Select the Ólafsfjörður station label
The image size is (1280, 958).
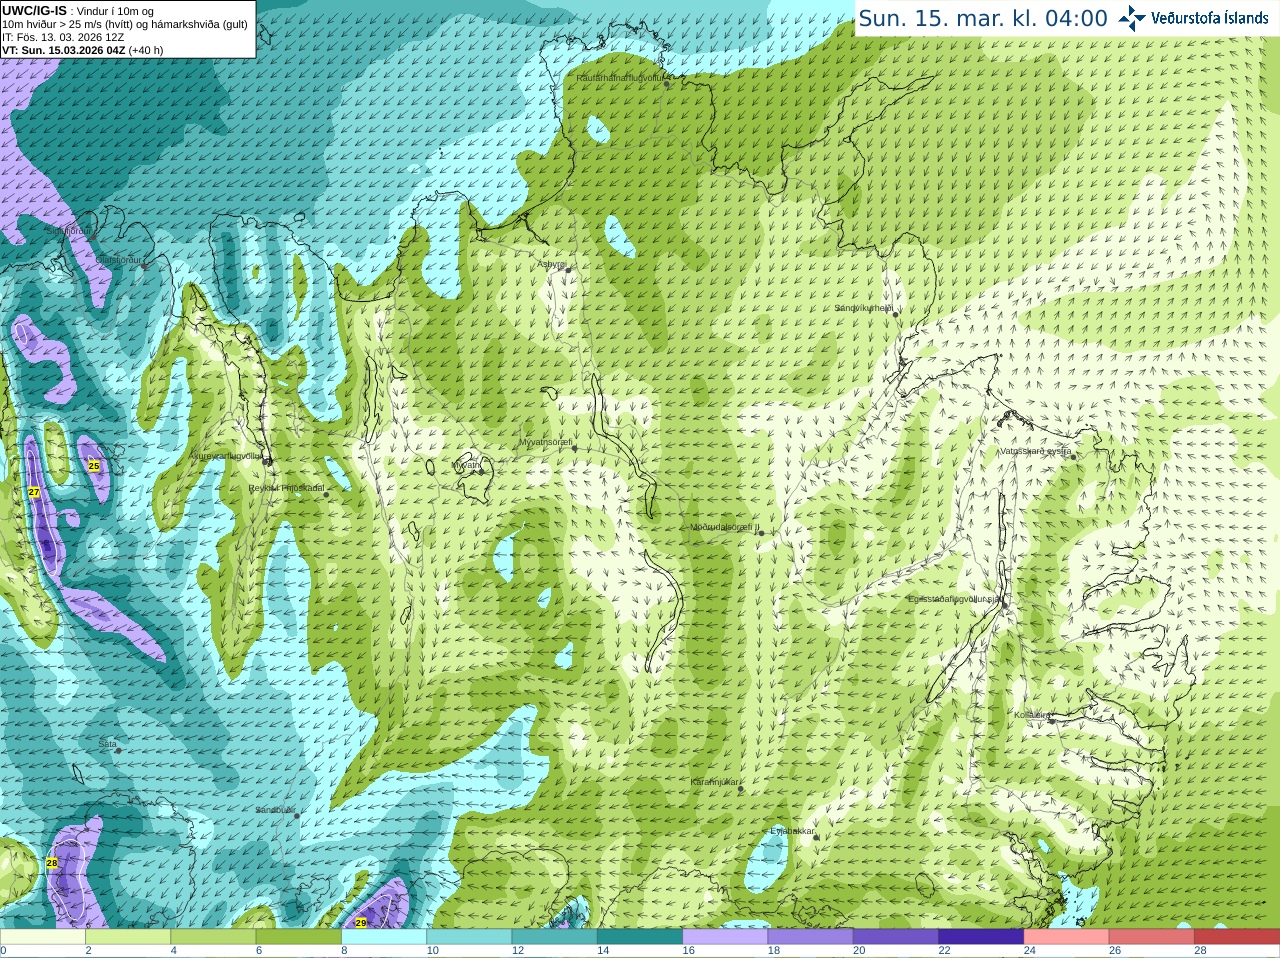120,260
